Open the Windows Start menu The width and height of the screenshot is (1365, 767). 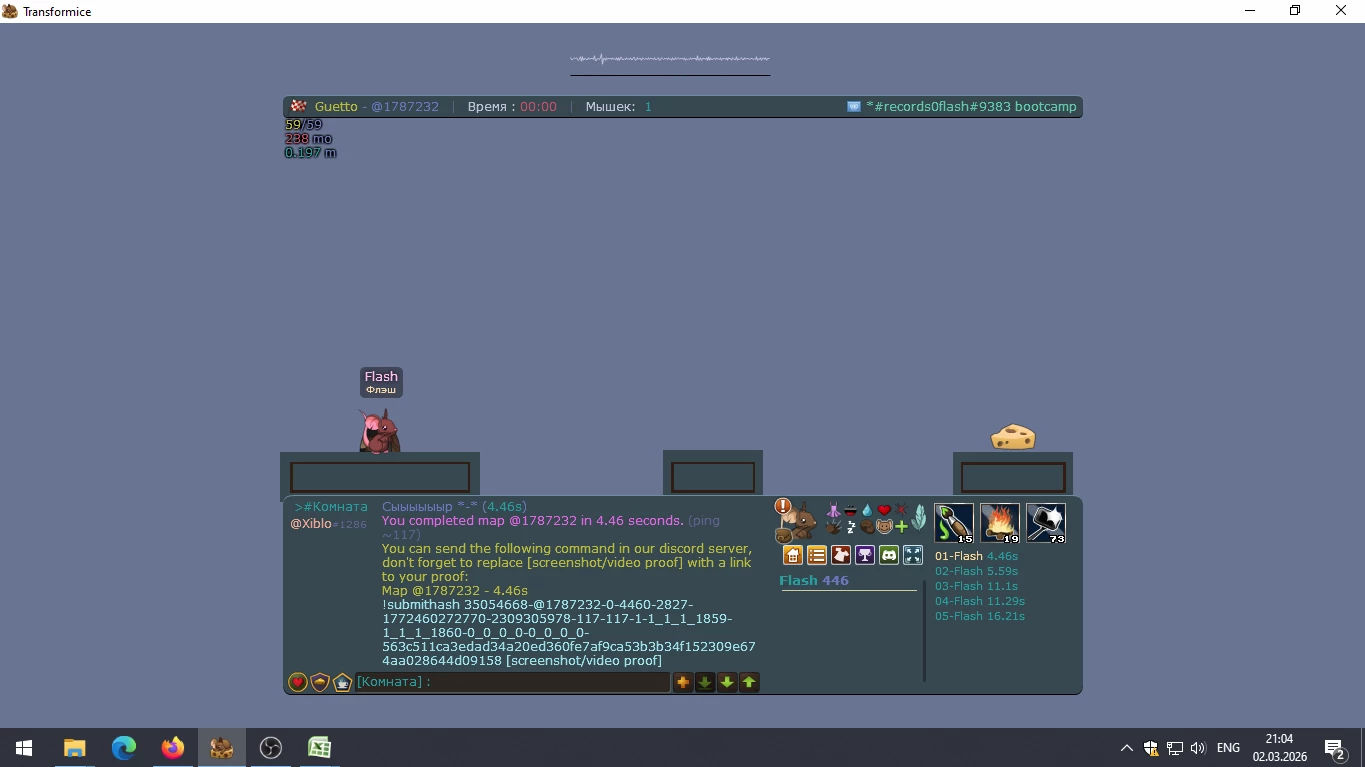pos(24,747)
